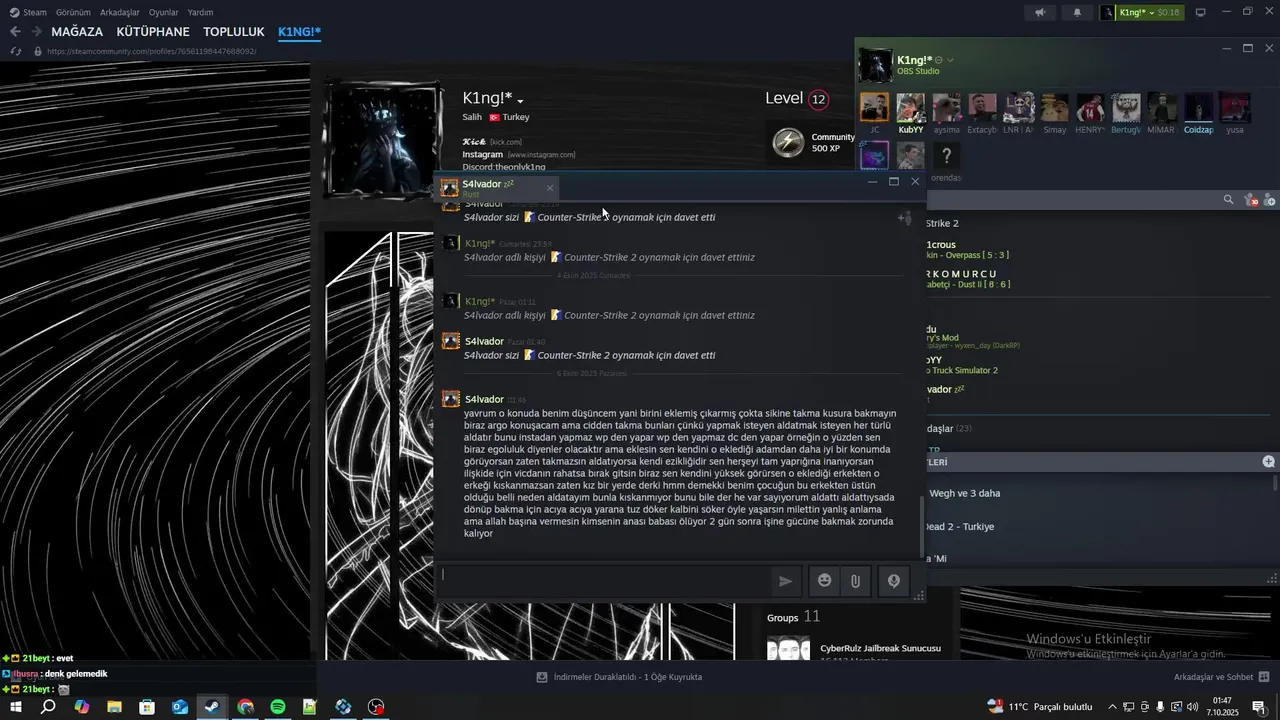Click the add-friend-to-chat icon in chat window
Viewport: 1280px width, 720px height.
click(x=904, y=218)
